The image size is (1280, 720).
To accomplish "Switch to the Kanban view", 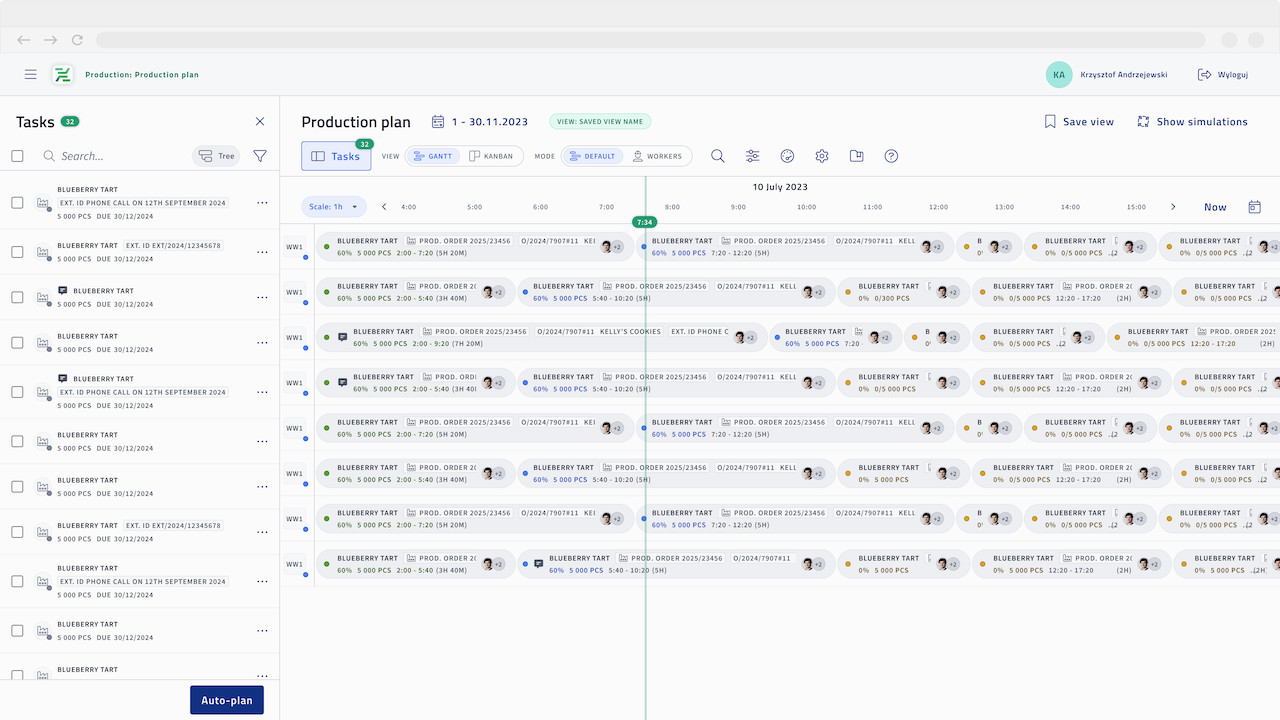I will point(491,156).
